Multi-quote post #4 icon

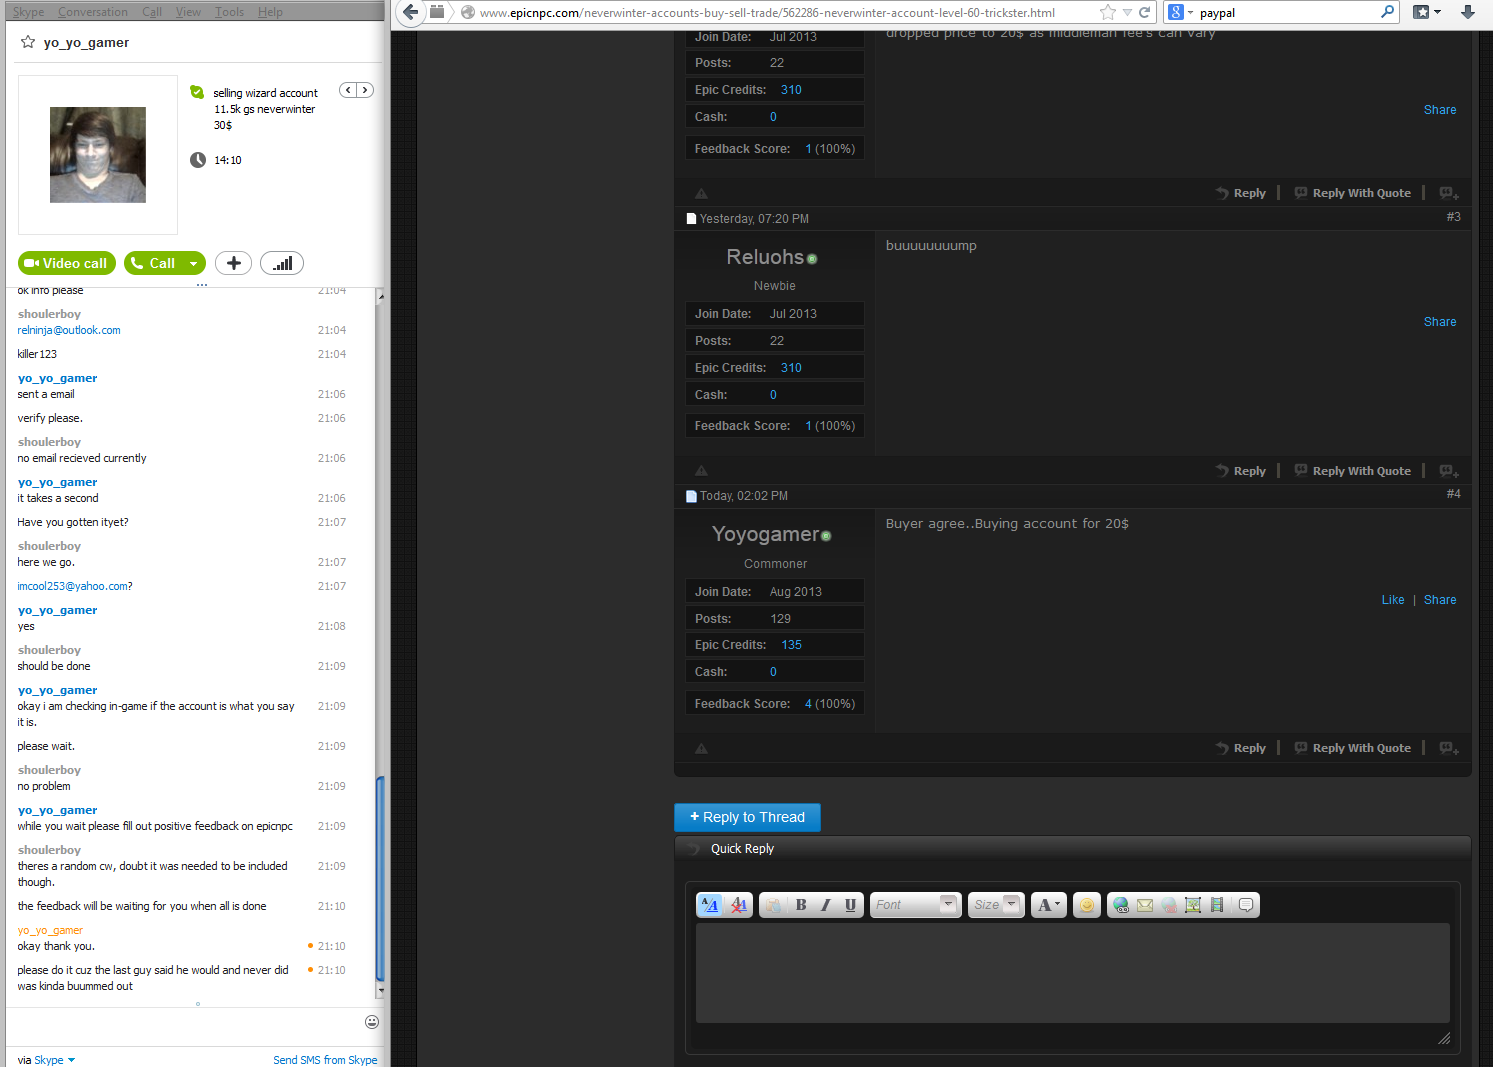pos(1449,748)
